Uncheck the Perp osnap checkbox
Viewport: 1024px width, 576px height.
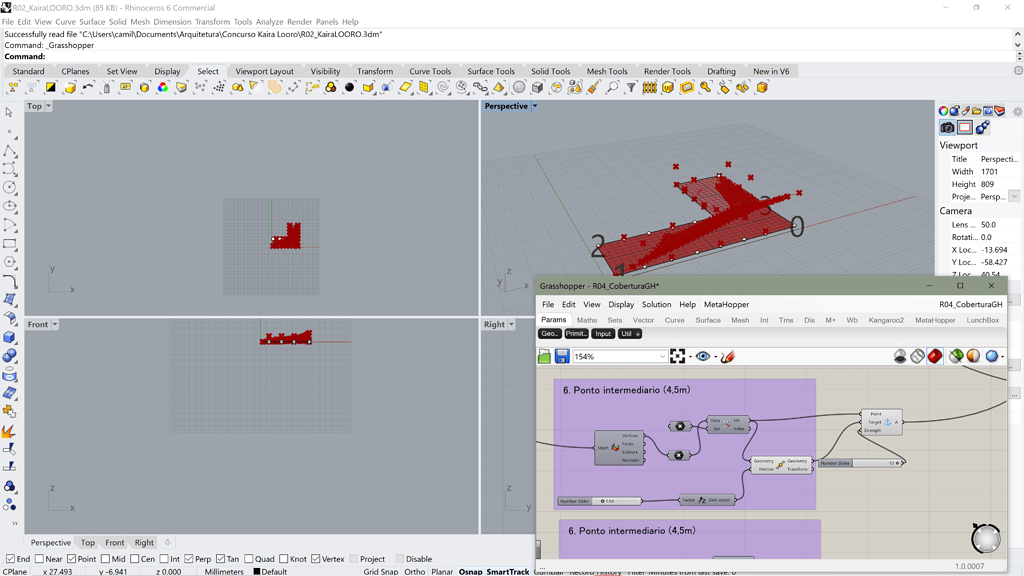pyautogui.click(x=189, y=559)
